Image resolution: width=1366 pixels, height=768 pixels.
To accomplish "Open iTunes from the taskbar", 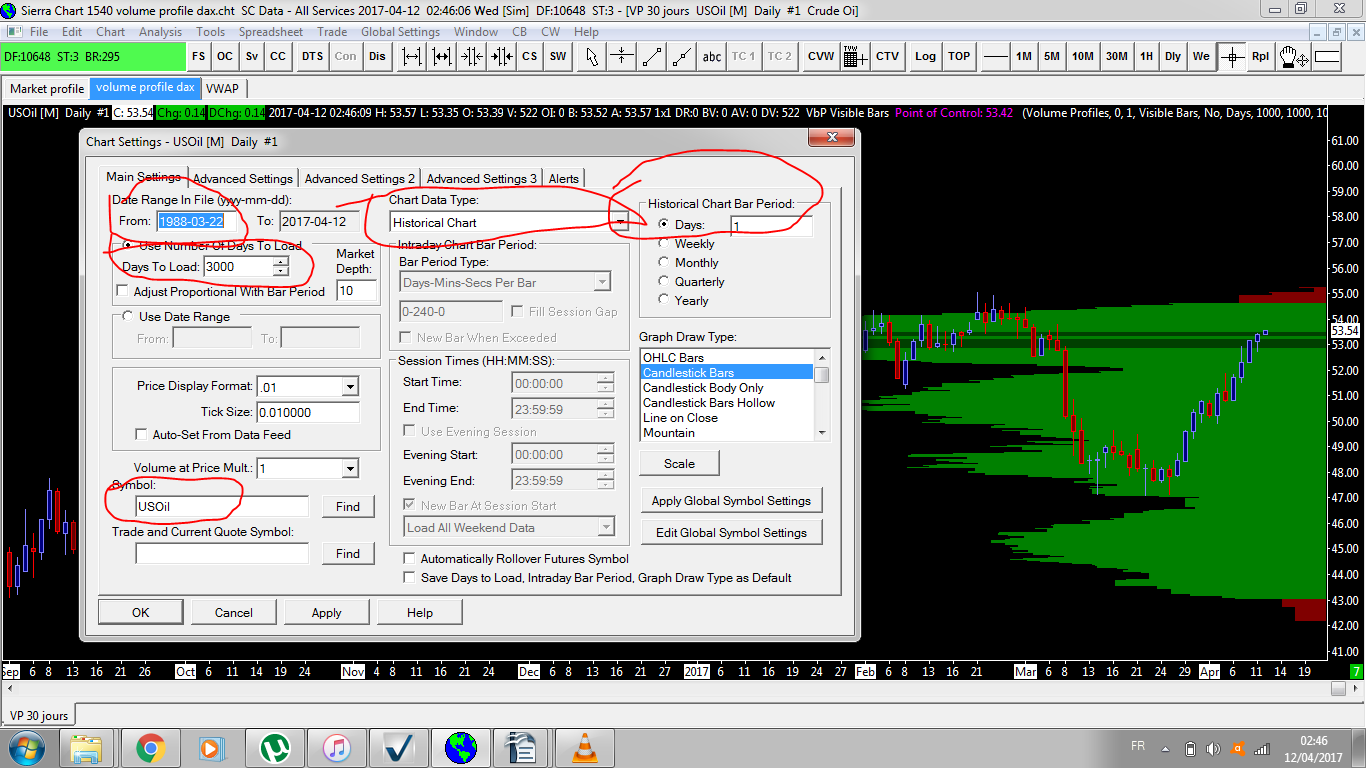I will coord(336,747).
